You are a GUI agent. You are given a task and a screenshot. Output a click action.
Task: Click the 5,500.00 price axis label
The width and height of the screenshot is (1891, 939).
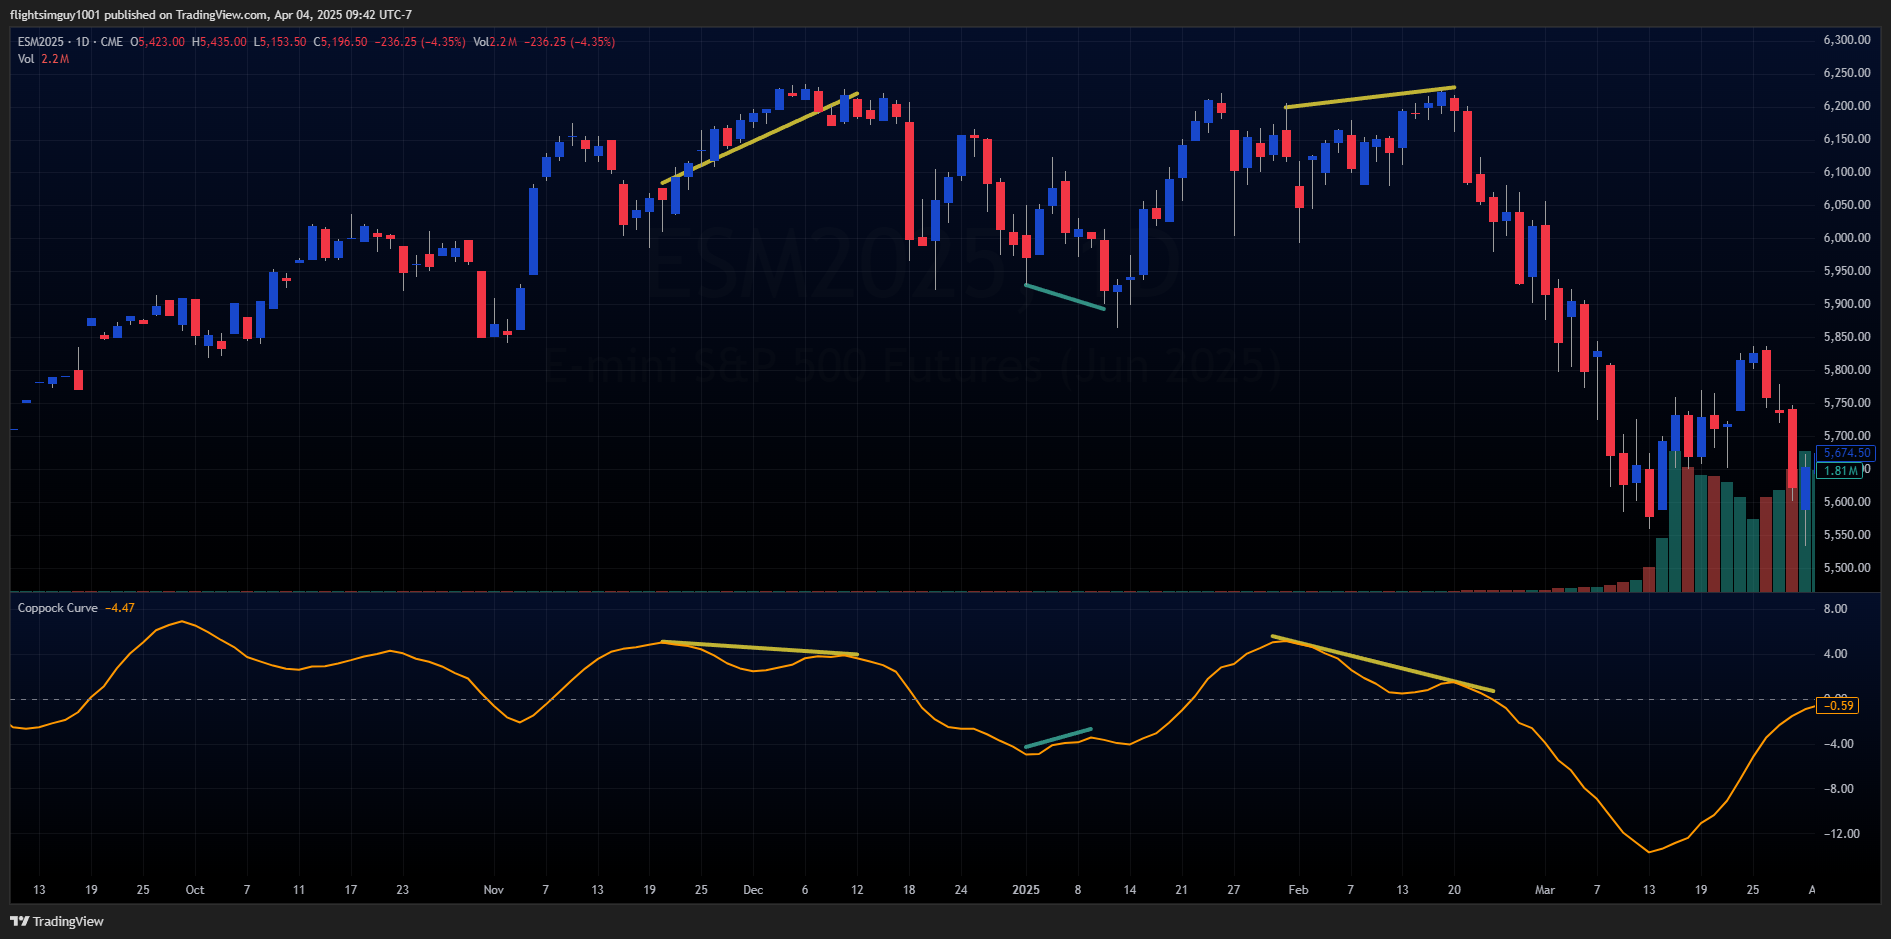click(x=1847, y=568)
